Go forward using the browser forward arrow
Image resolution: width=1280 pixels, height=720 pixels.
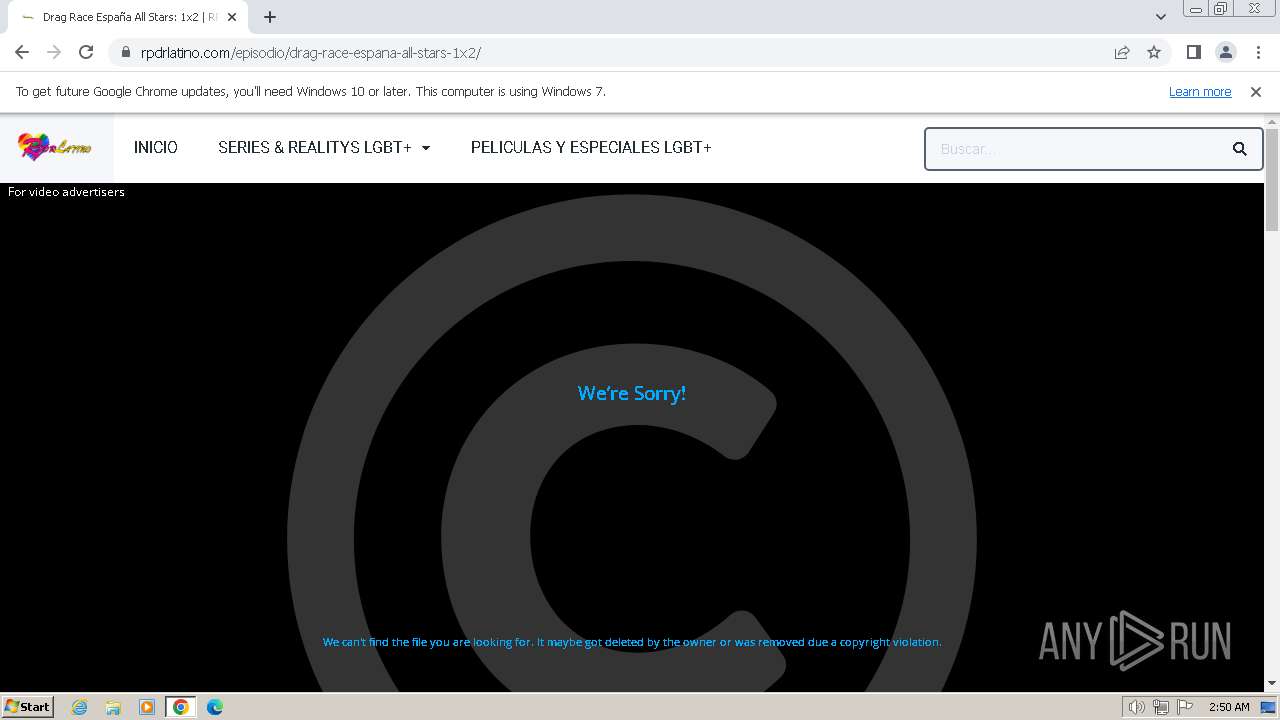pos(54,52)
